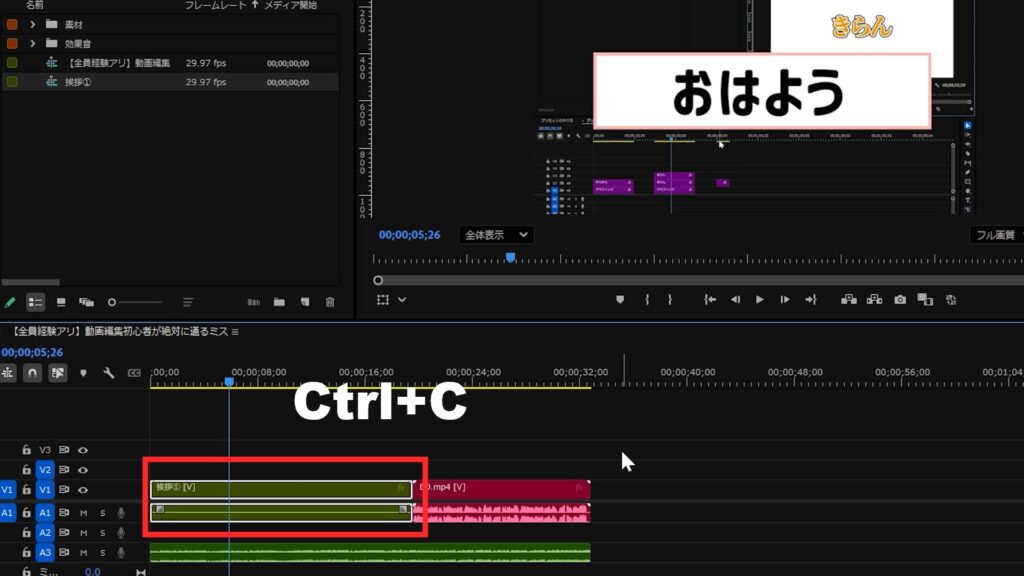The height and width of the screenshot is (576, 1024).
Task: Click the New Item icon
Action: pos(305,302)
